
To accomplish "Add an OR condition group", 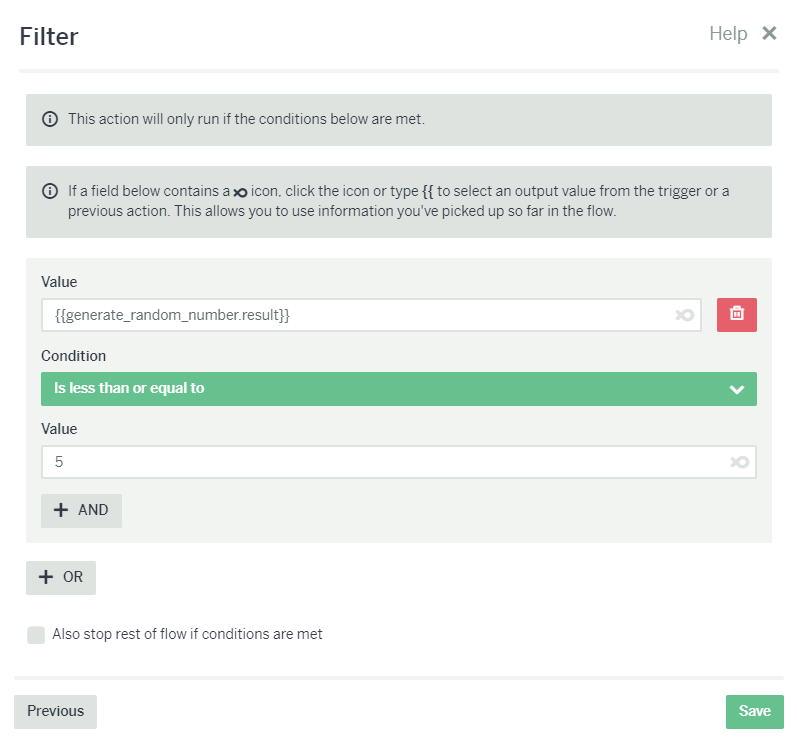I will [x=61, y=577].
